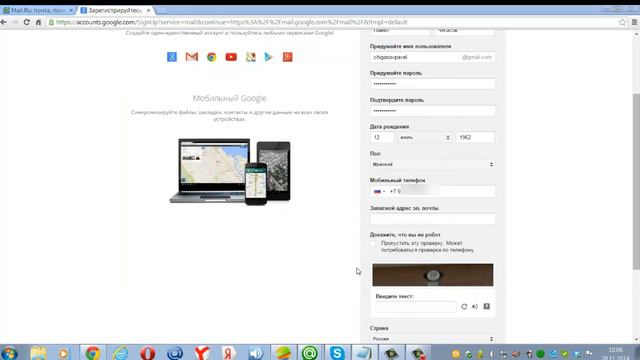
Task: Launch Opera from taskbar
Action: click(147, 353)
